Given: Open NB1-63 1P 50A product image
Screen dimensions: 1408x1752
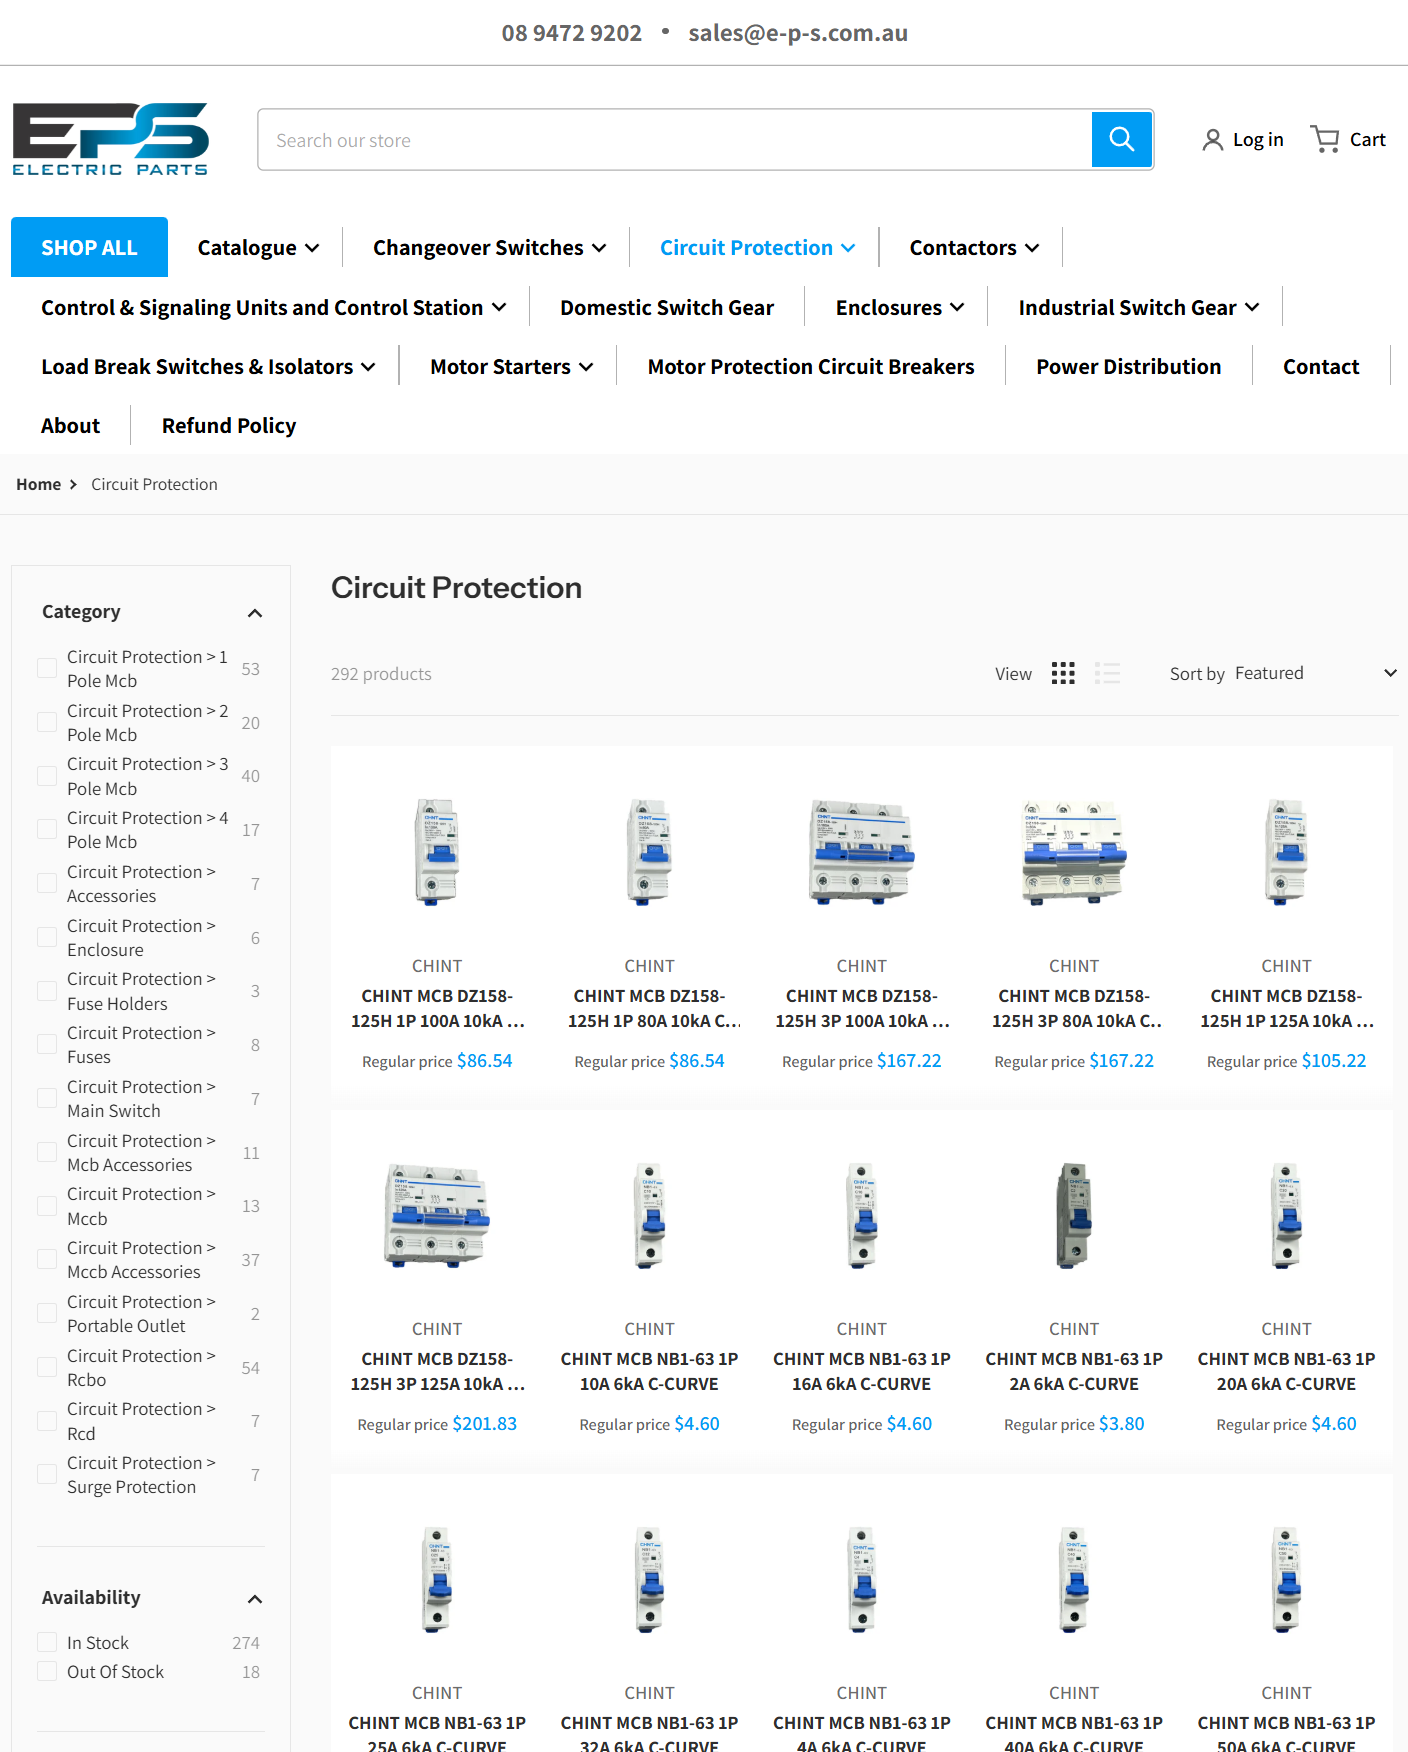Looking at the screenshot, I should tap(1287, 1580).
